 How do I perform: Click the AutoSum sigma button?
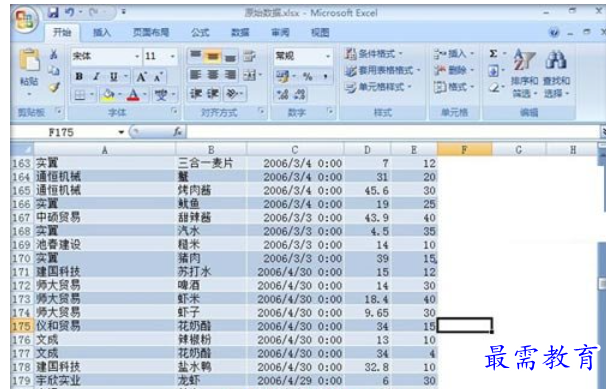click(493, 53)
